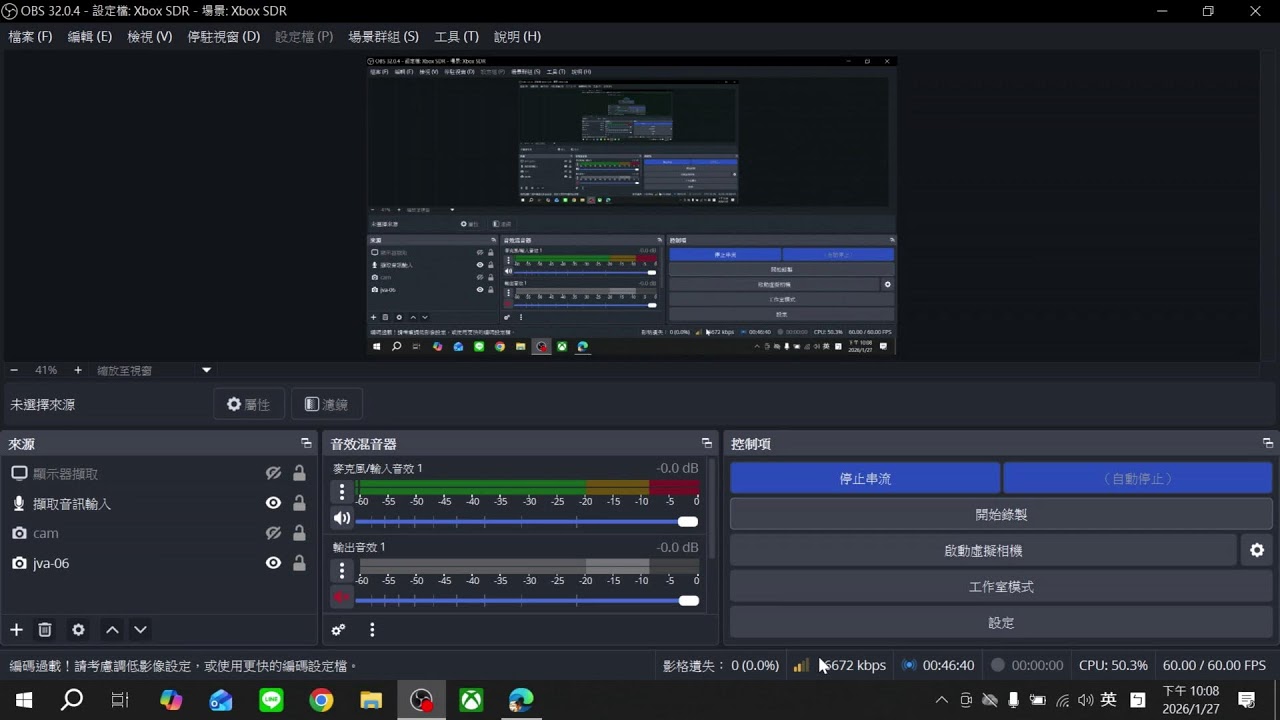Click 停止串流 to stop streaming
This screenshot has width=1280, height=720.
point(865,479)
